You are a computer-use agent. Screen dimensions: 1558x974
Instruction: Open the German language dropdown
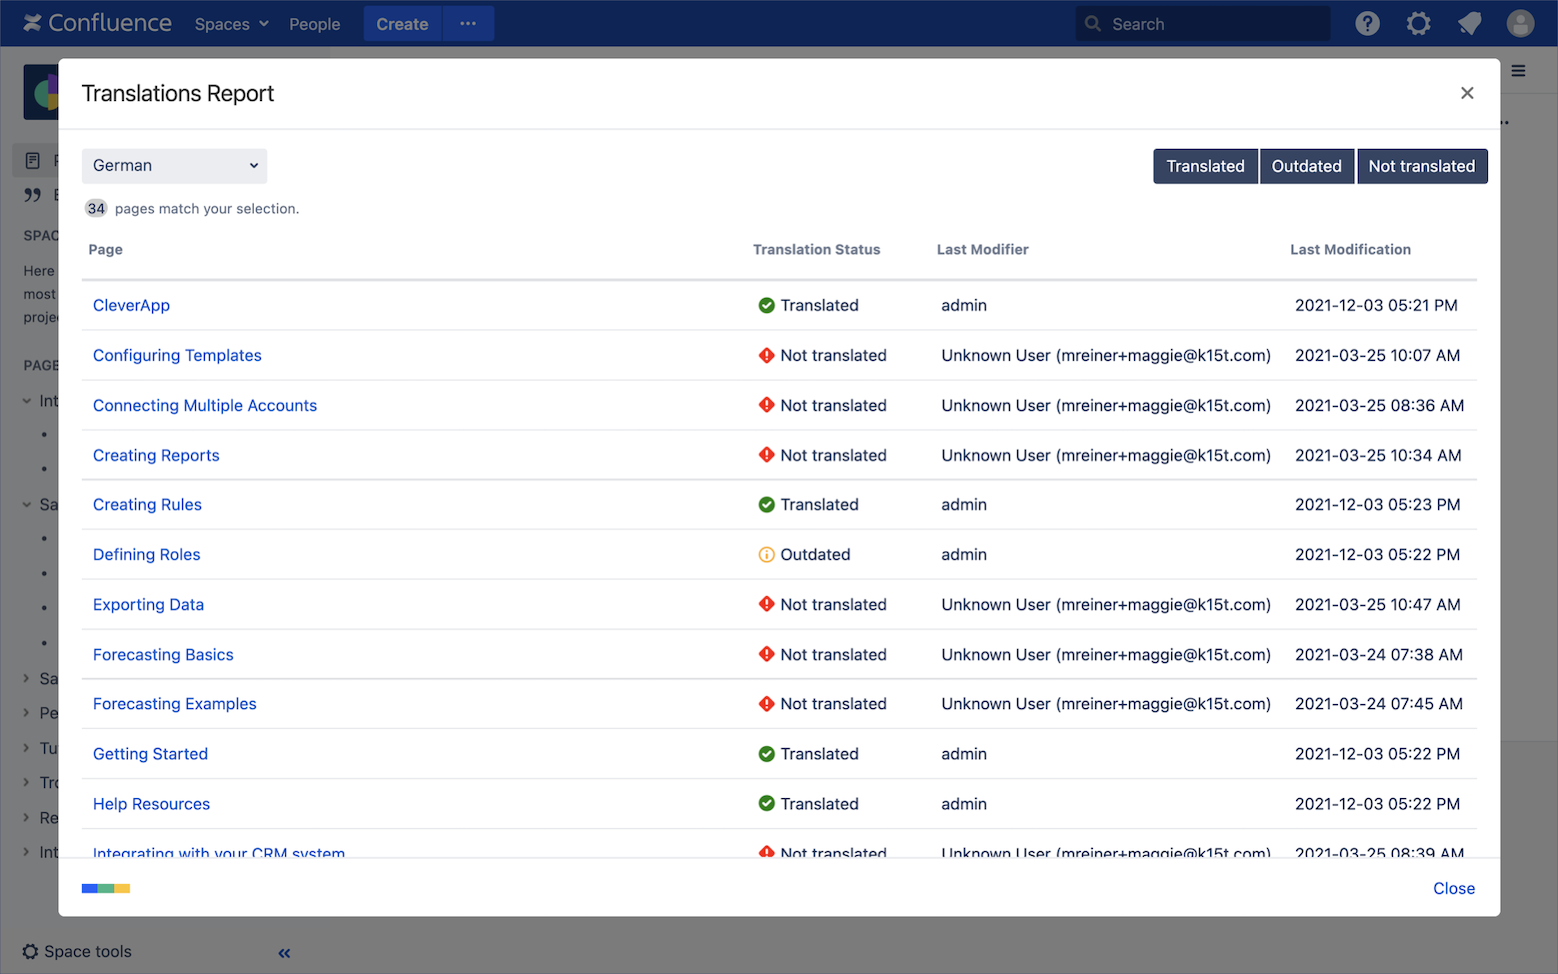pyautogui.click(x=174, y=166)
